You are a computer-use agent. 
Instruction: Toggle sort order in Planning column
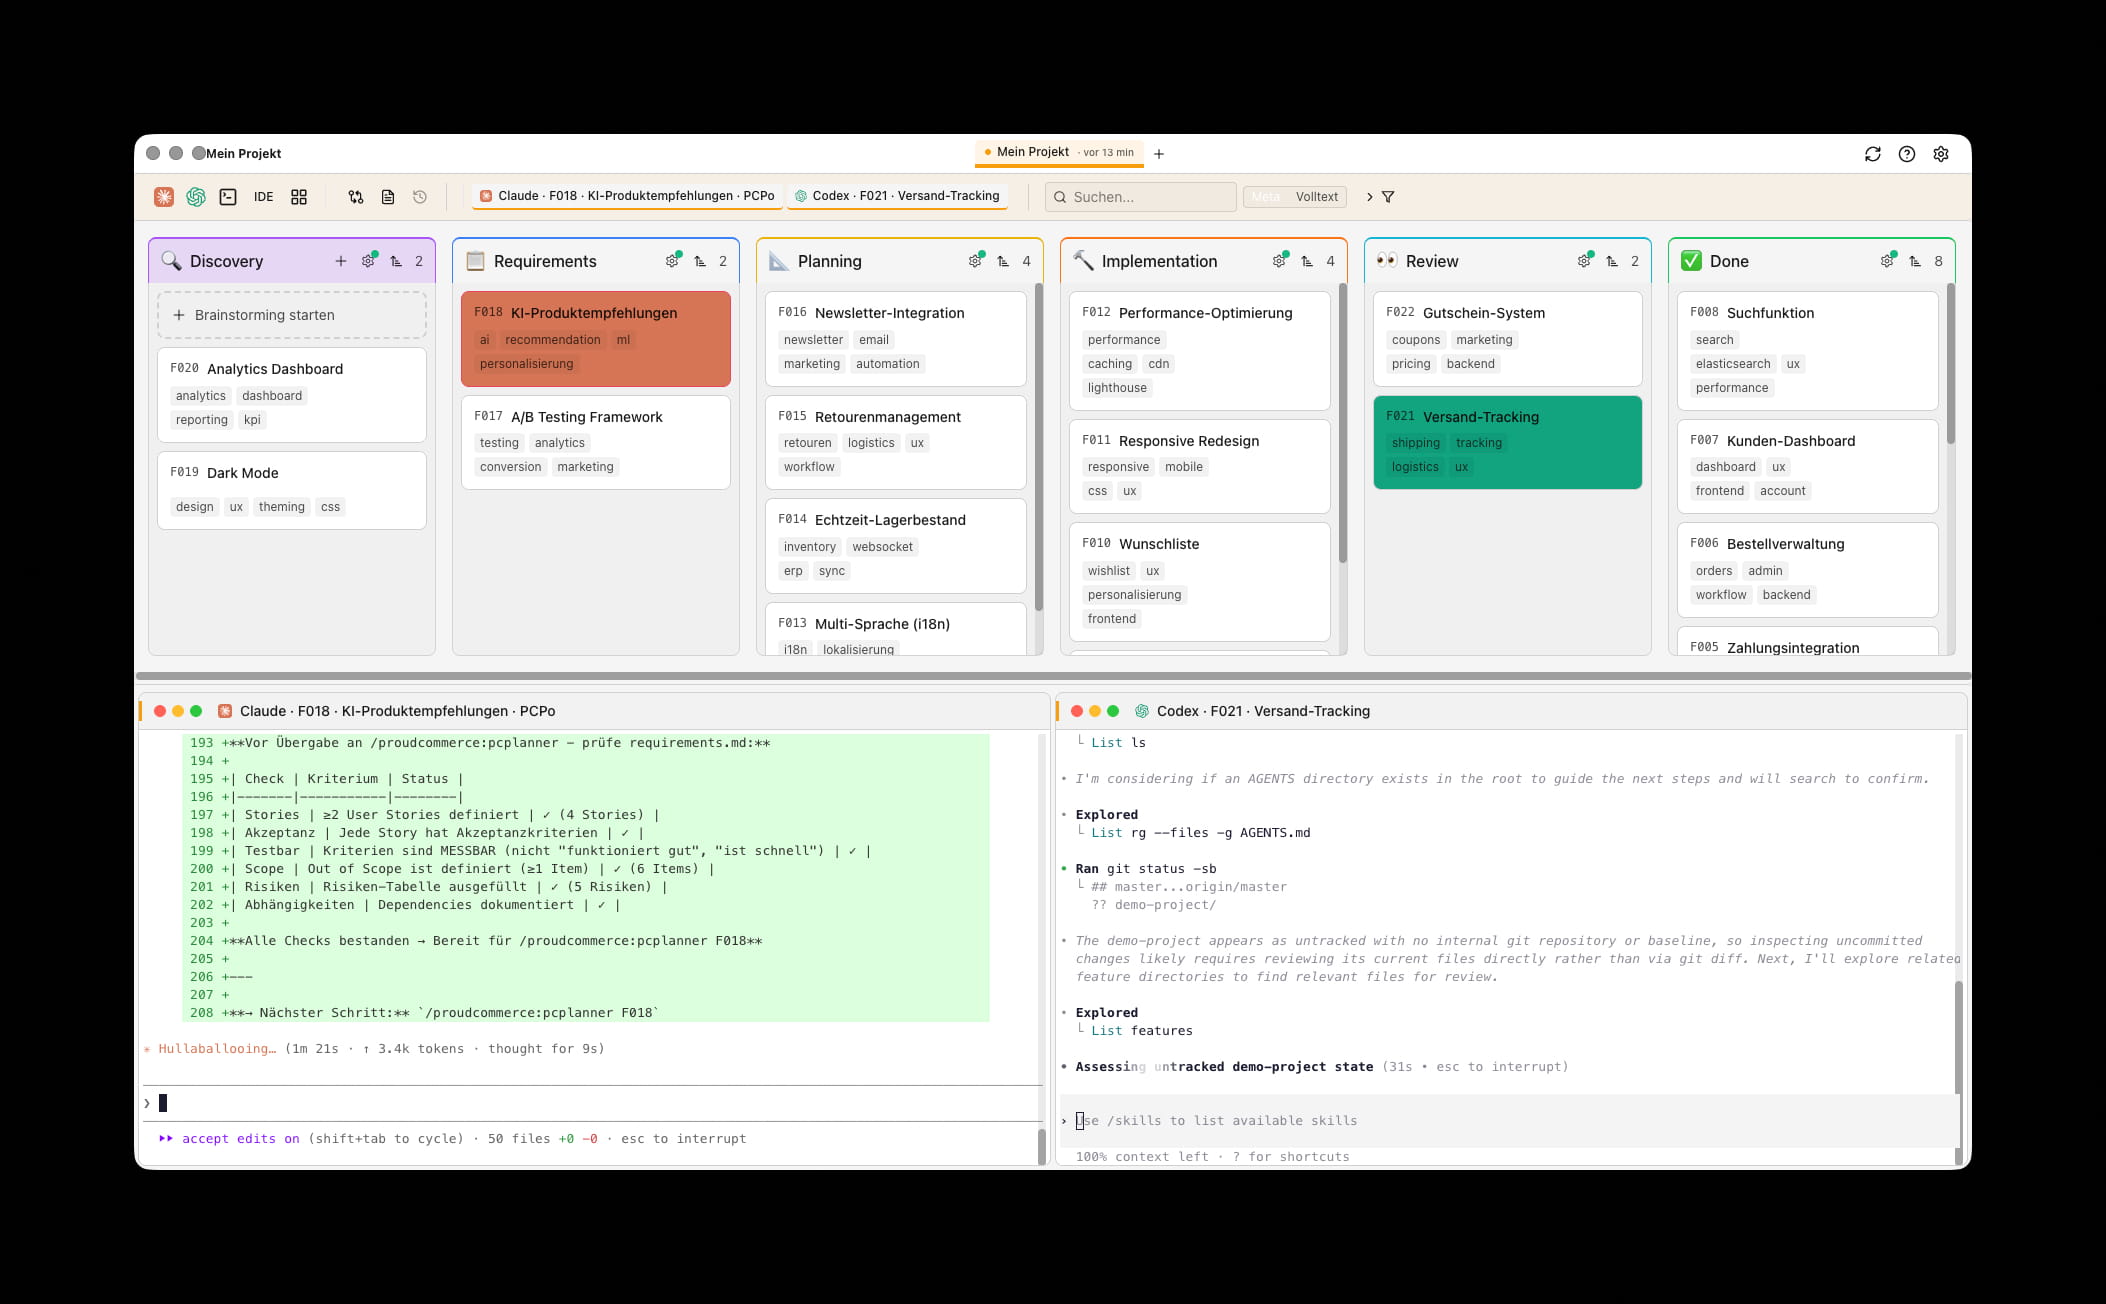click(1003, 261)
